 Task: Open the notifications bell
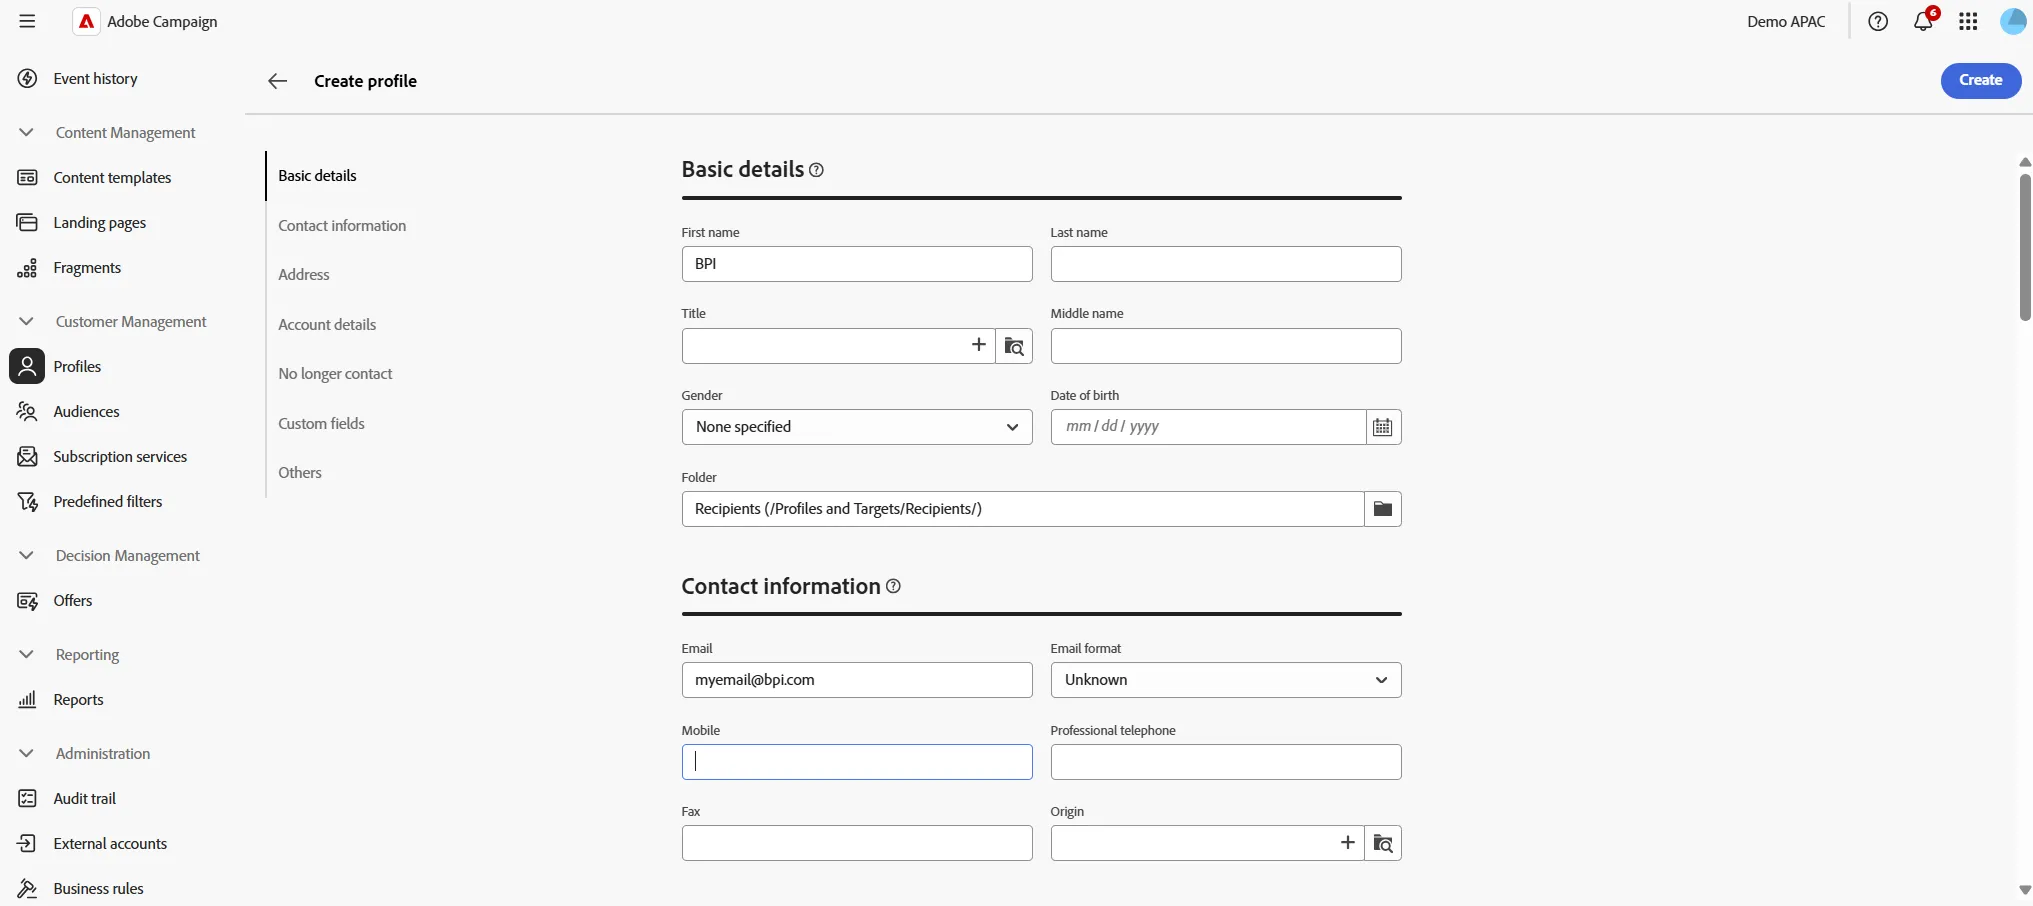tap(1923, 21)
